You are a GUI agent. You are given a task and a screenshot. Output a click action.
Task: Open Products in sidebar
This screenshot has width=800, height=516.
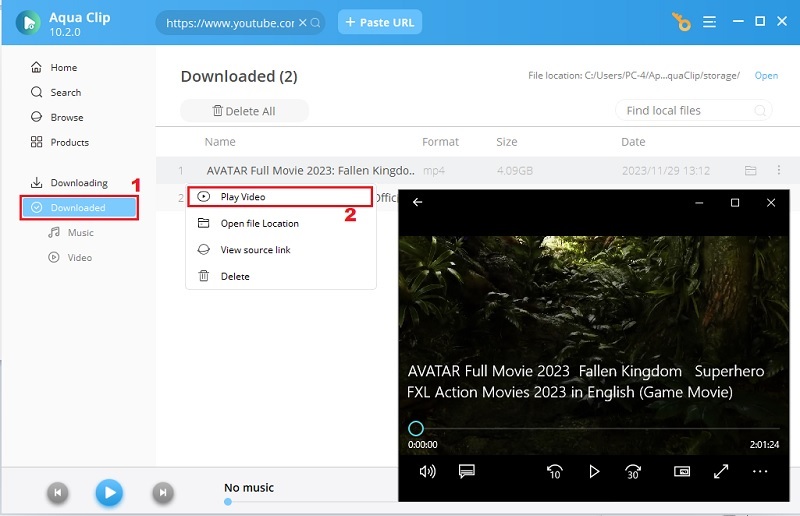pyautogui.click(x=59, y=142)
